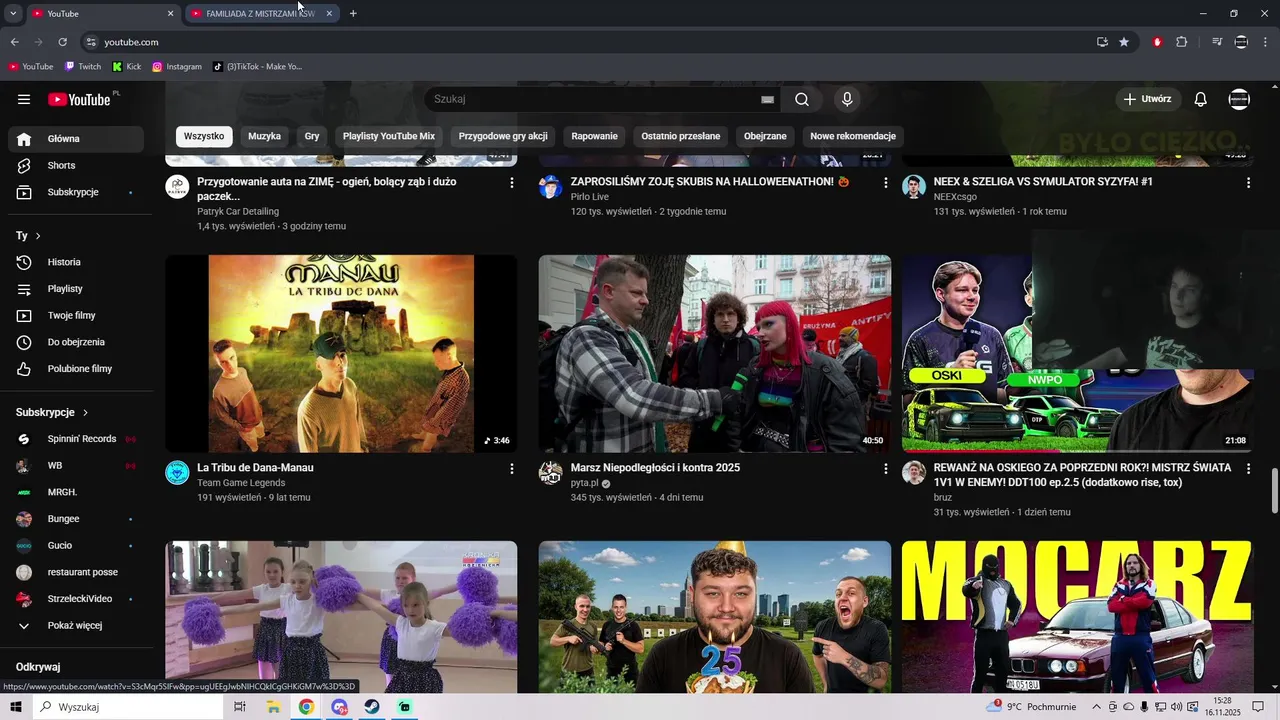The height and width of the screenshot is (720, 1280).
Task: Play La Tribu de Dana thumbnail
Action: (341, 353)
